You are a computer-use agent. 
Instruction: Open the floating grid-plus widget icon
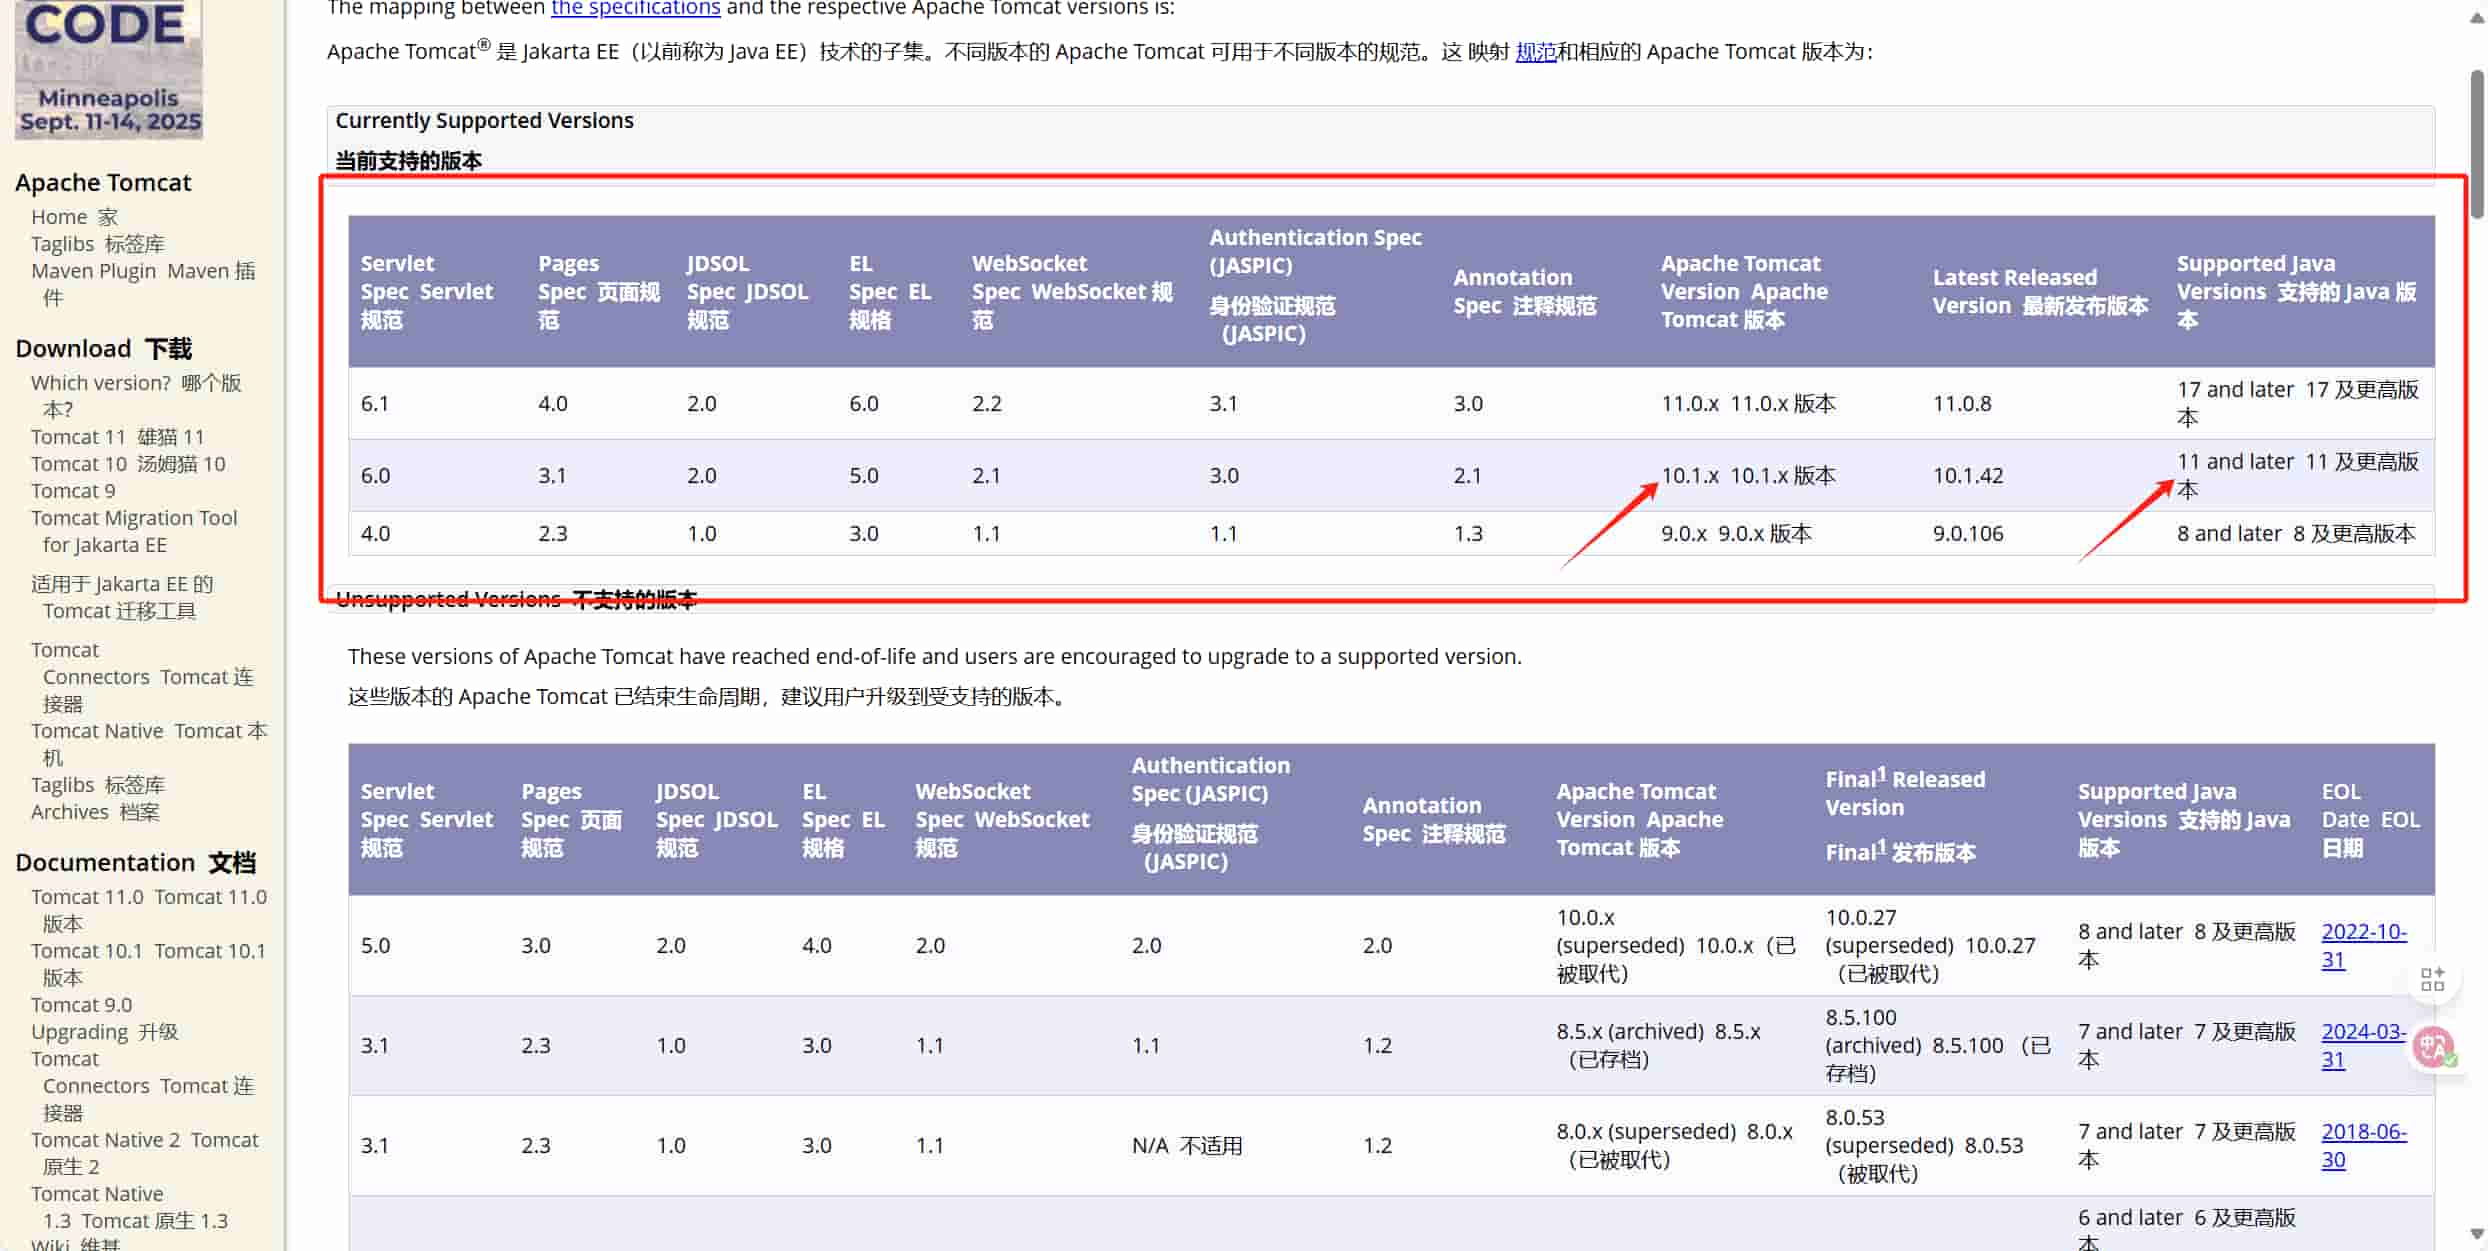click(x=2432, y=979)
